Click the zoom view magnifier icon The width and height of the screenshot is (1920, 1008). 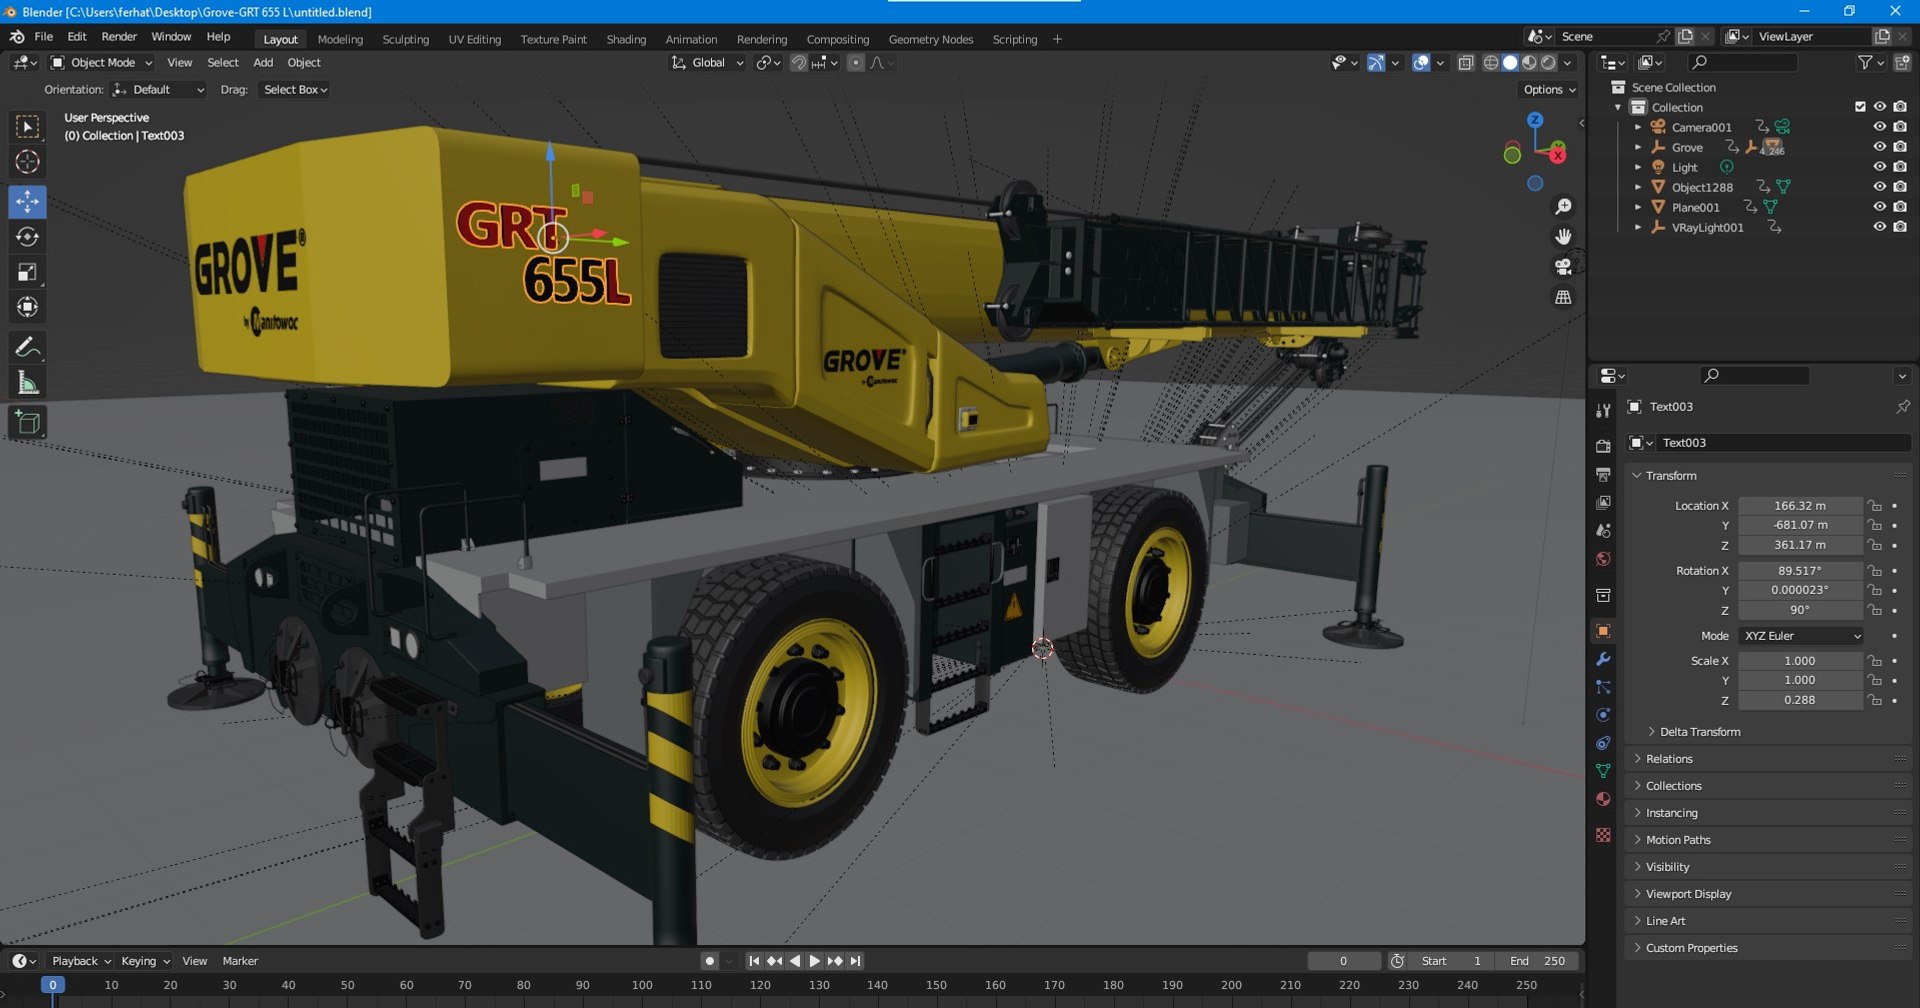click(x=1563, y=207)
